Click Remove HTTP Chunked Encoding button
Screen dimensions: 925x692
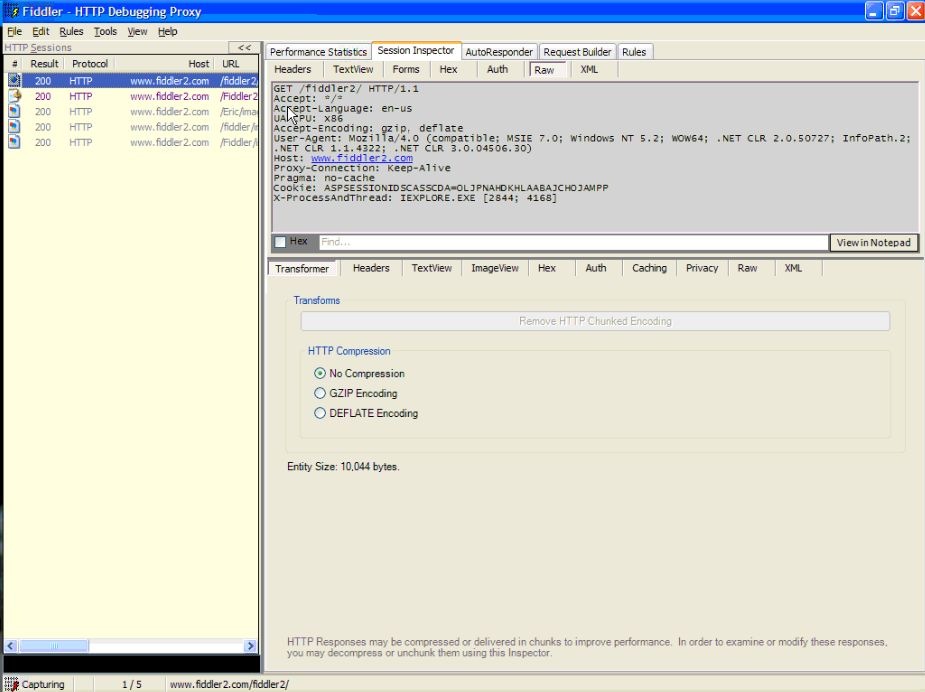(595, 321)
